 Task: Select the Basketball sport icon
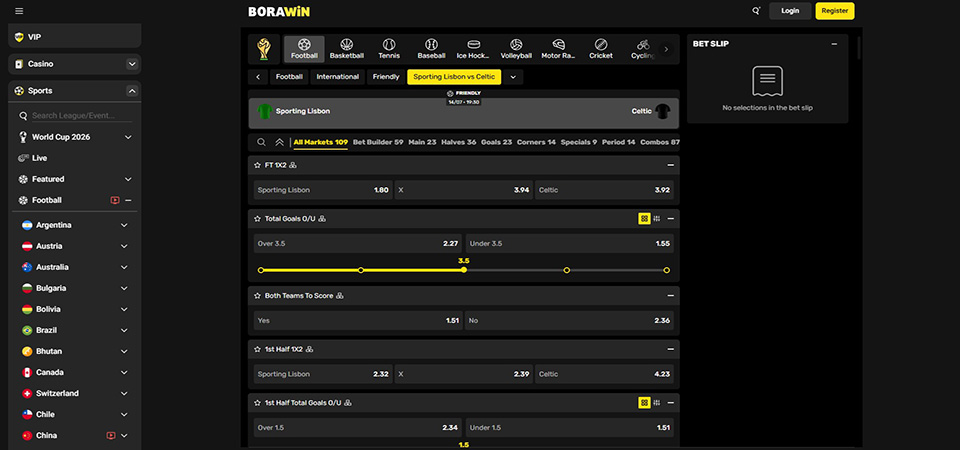[x=347, y=49]
